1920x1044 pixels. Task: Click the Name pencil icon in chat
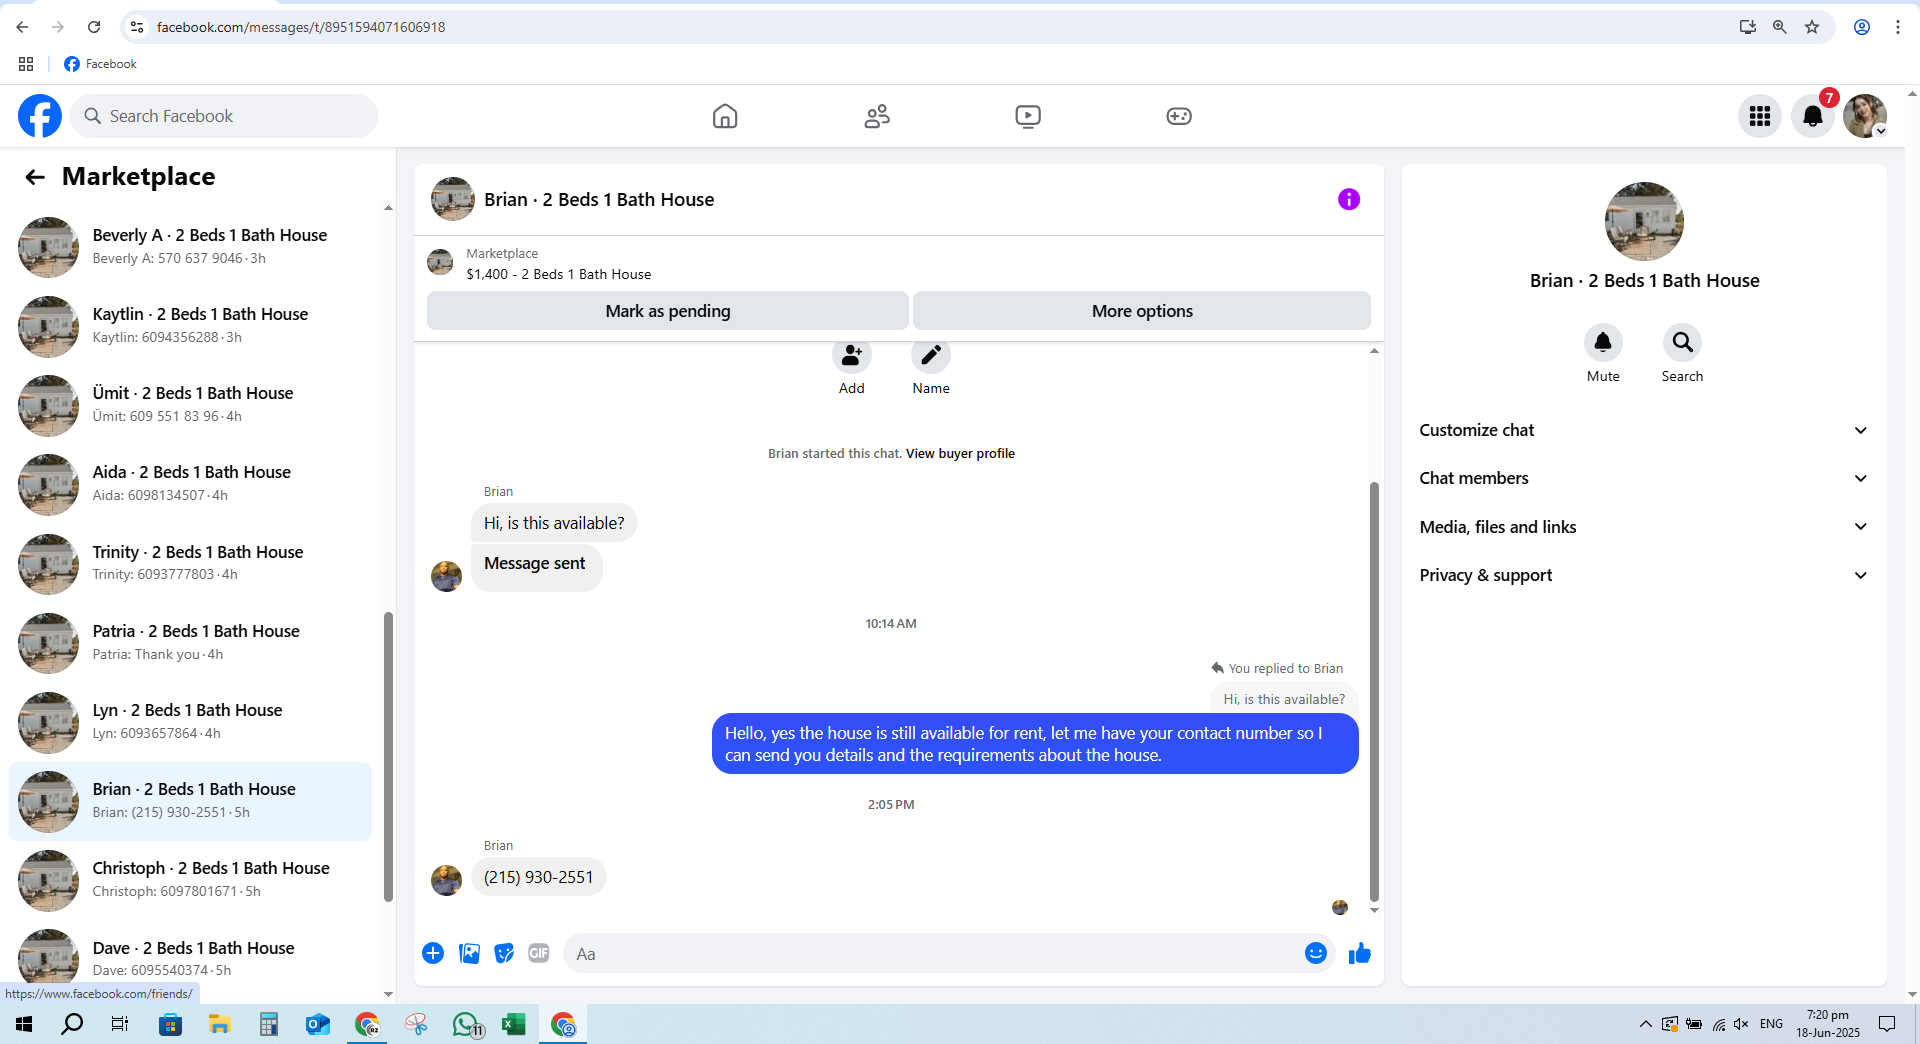pyautogui.click(x=931, y=356)
